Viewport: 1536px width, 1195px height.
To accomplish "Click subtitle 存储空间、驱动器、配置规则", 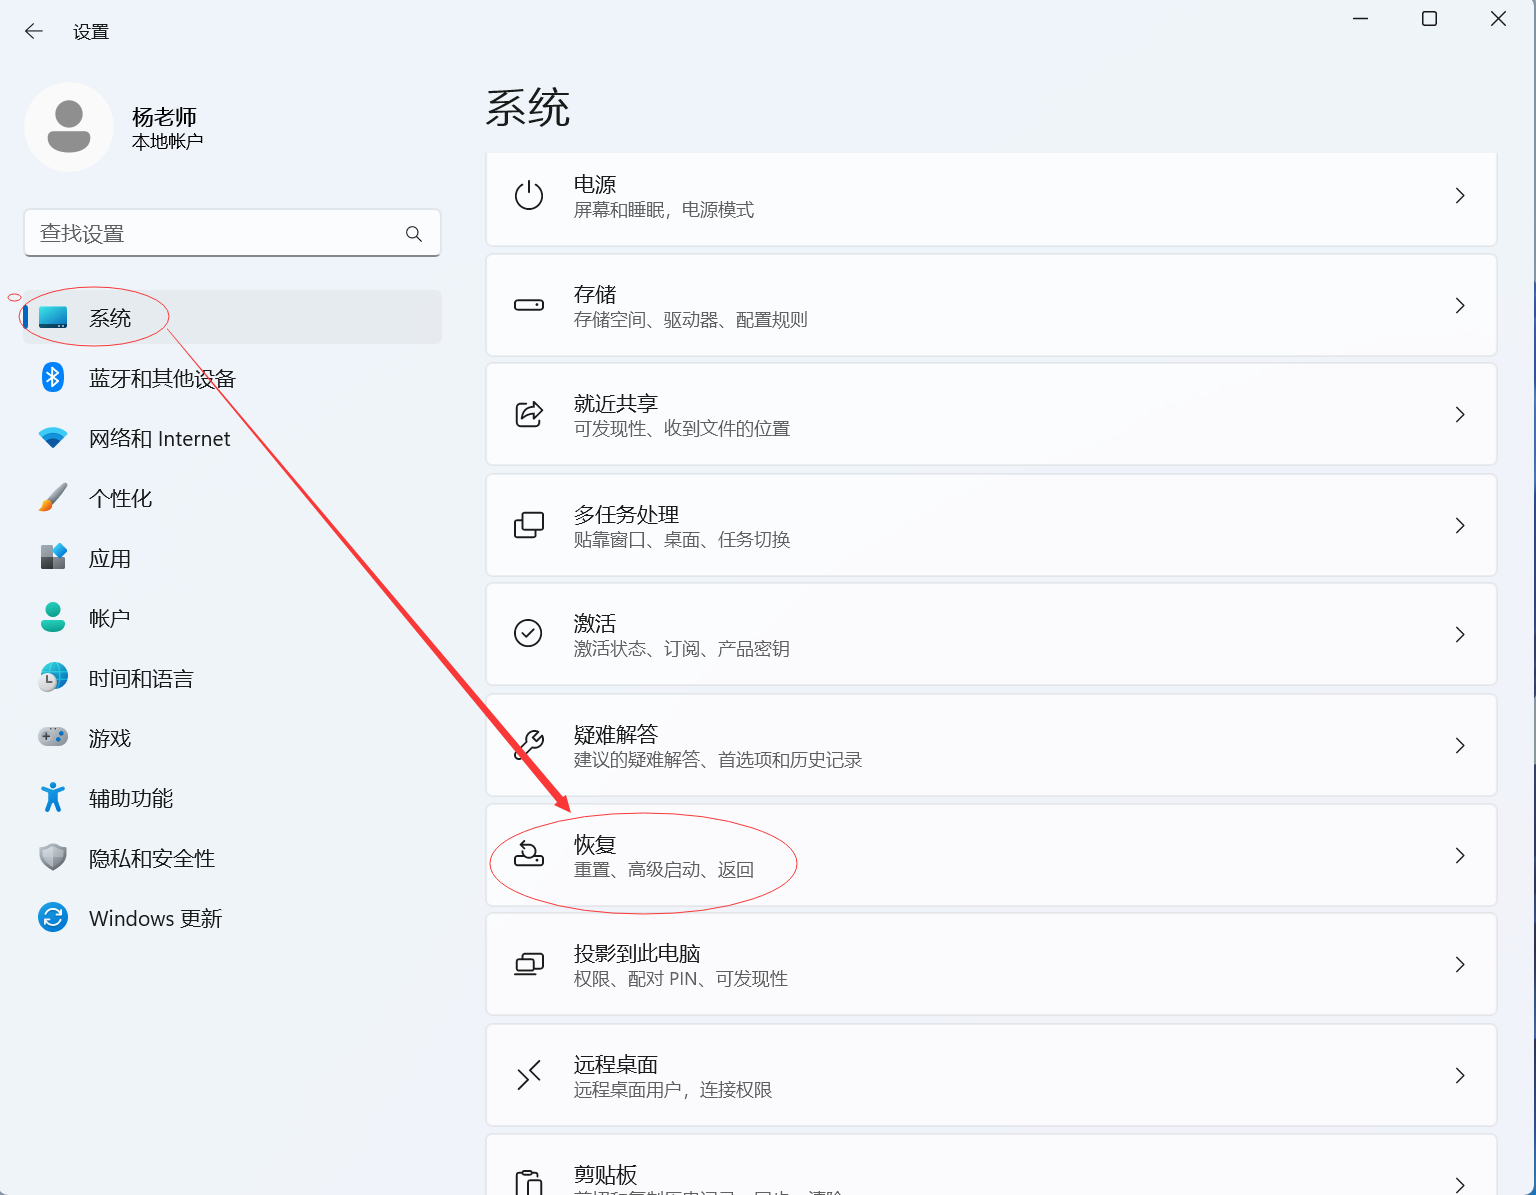I will tap(690, 320).
